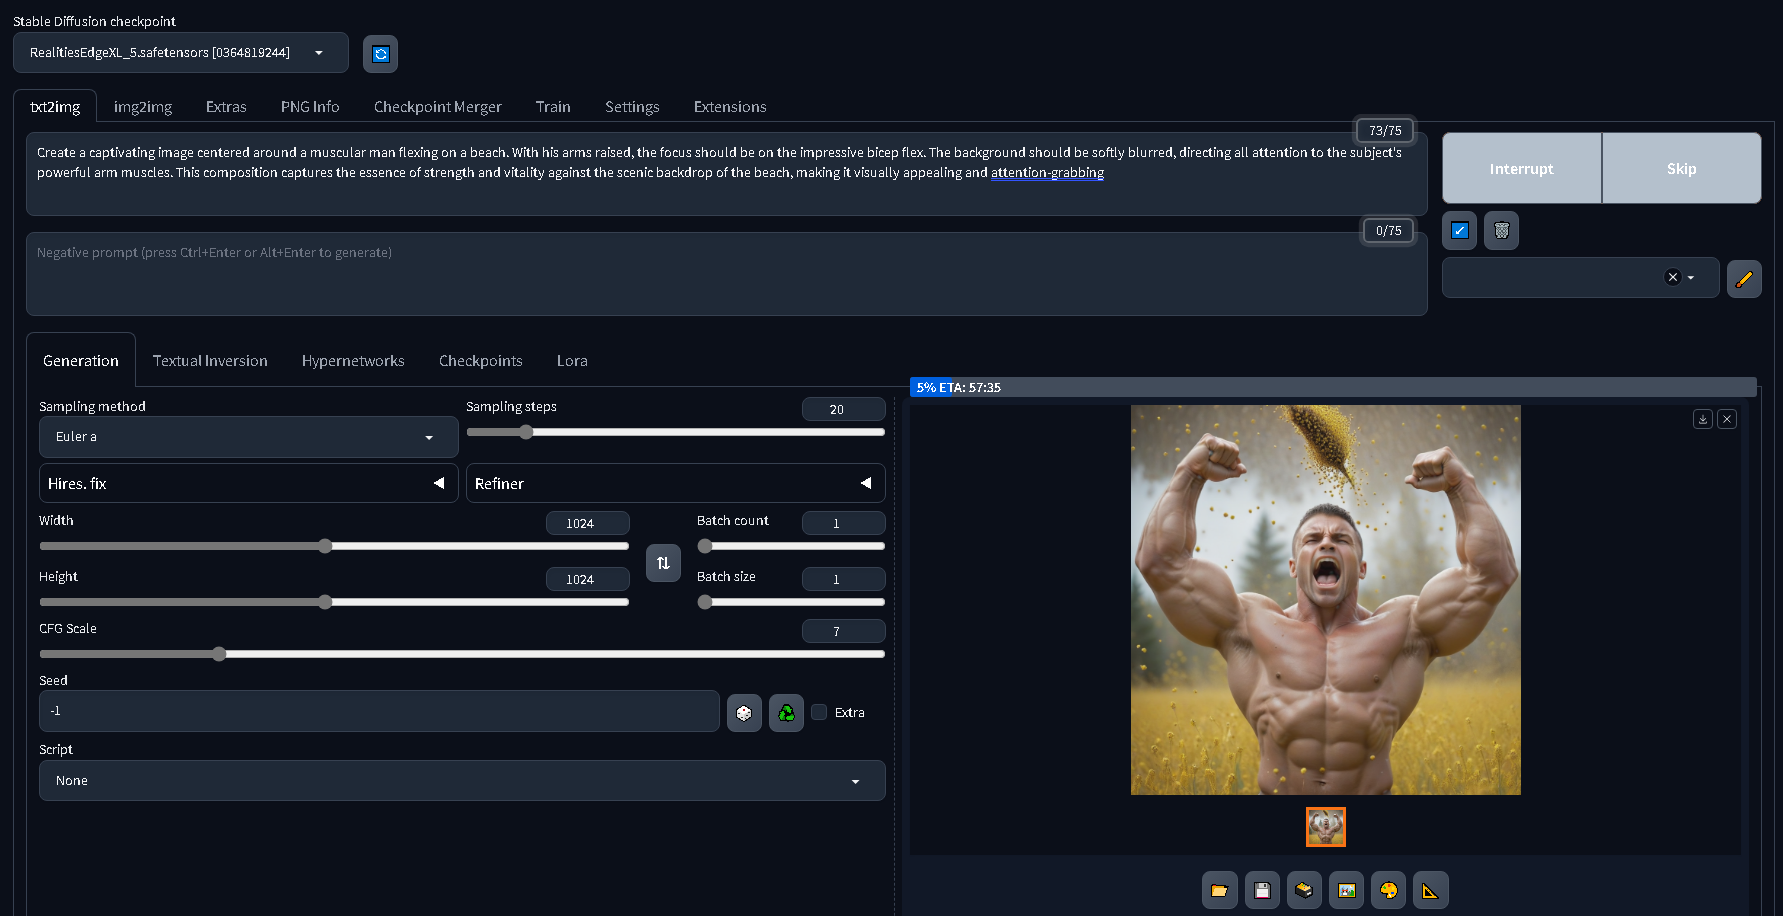1783x916 pixels.
Task: Open the Script dropdown set to None
Action: click(x=462, y=781)
